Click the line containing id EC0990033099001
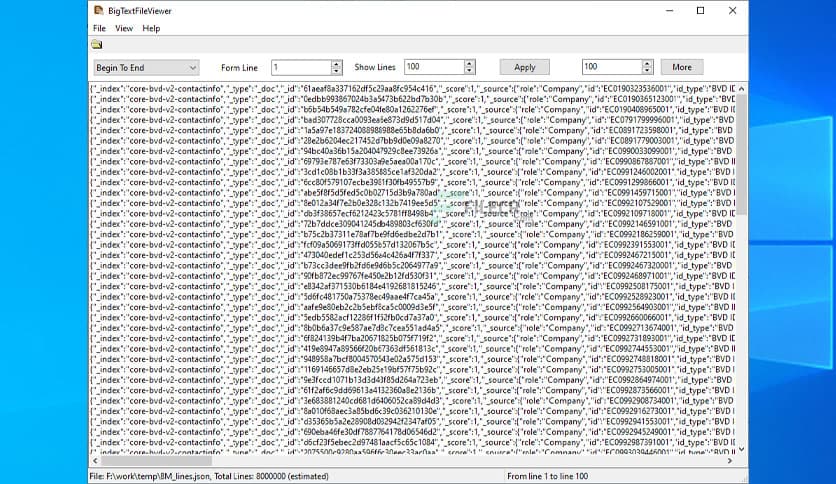The height and width of the screenshot is (484, 836). pos(413,151)
